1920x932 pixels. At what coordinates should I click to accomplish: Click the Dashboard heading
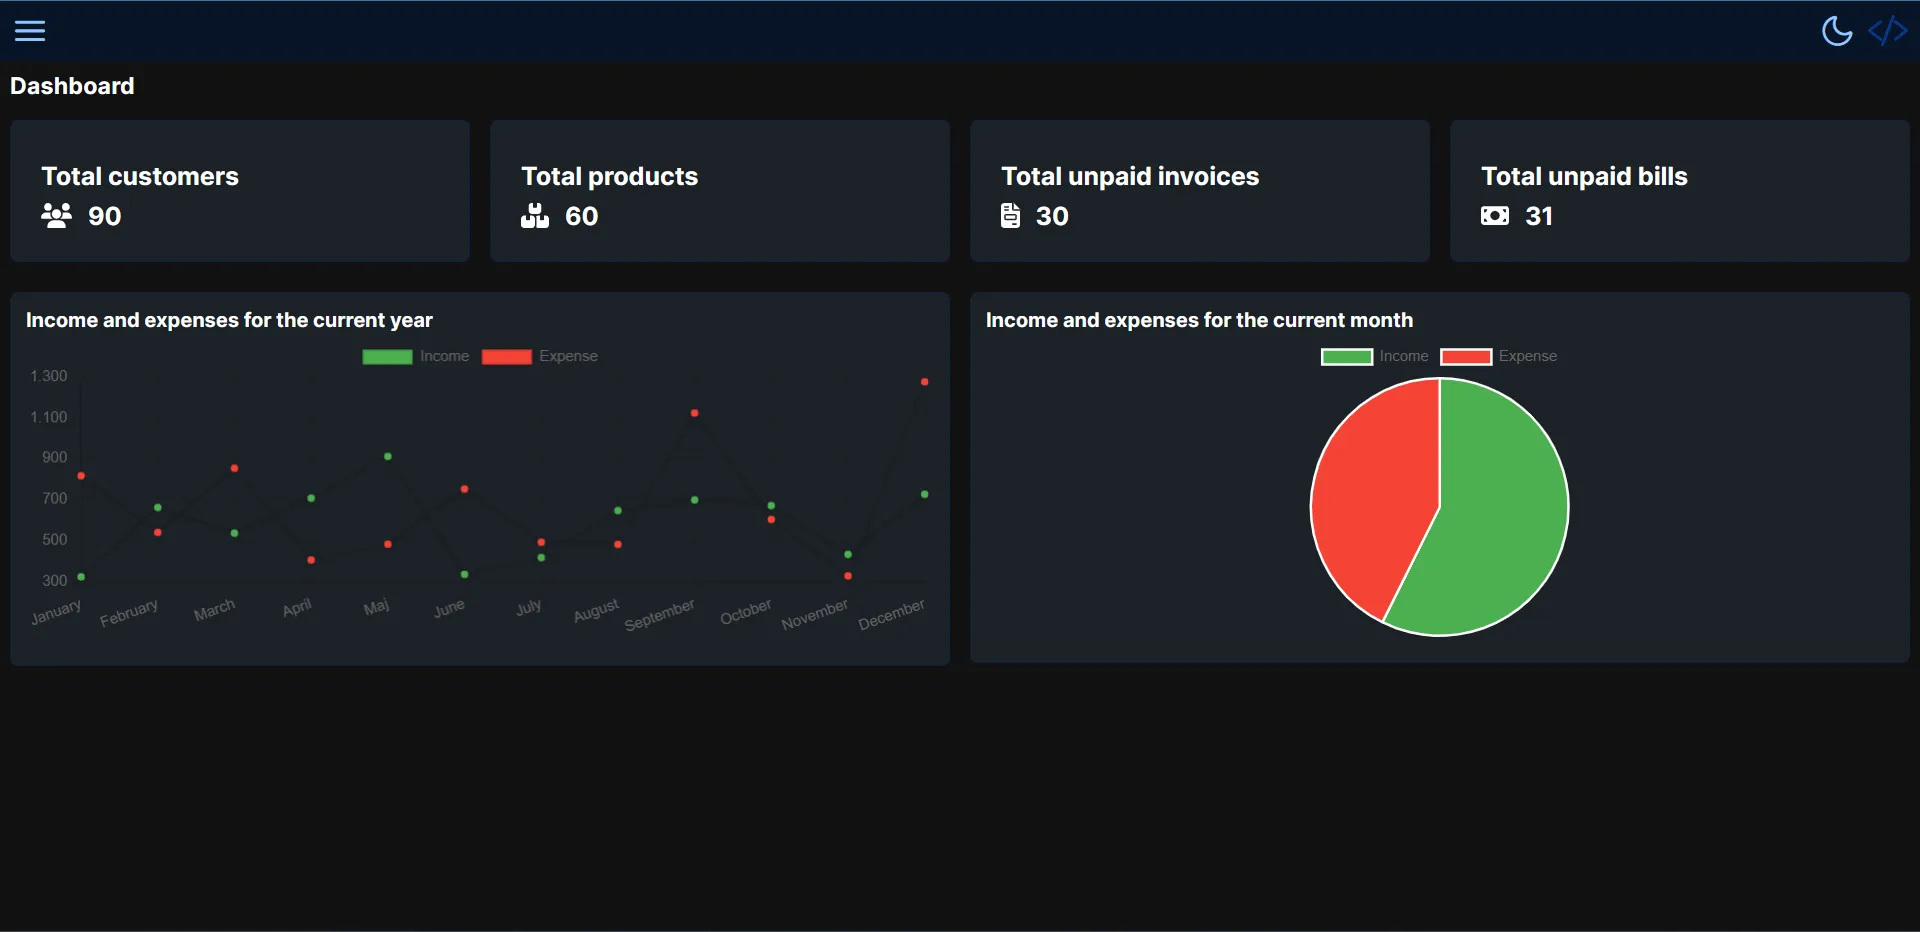click(x=72, y=86)
